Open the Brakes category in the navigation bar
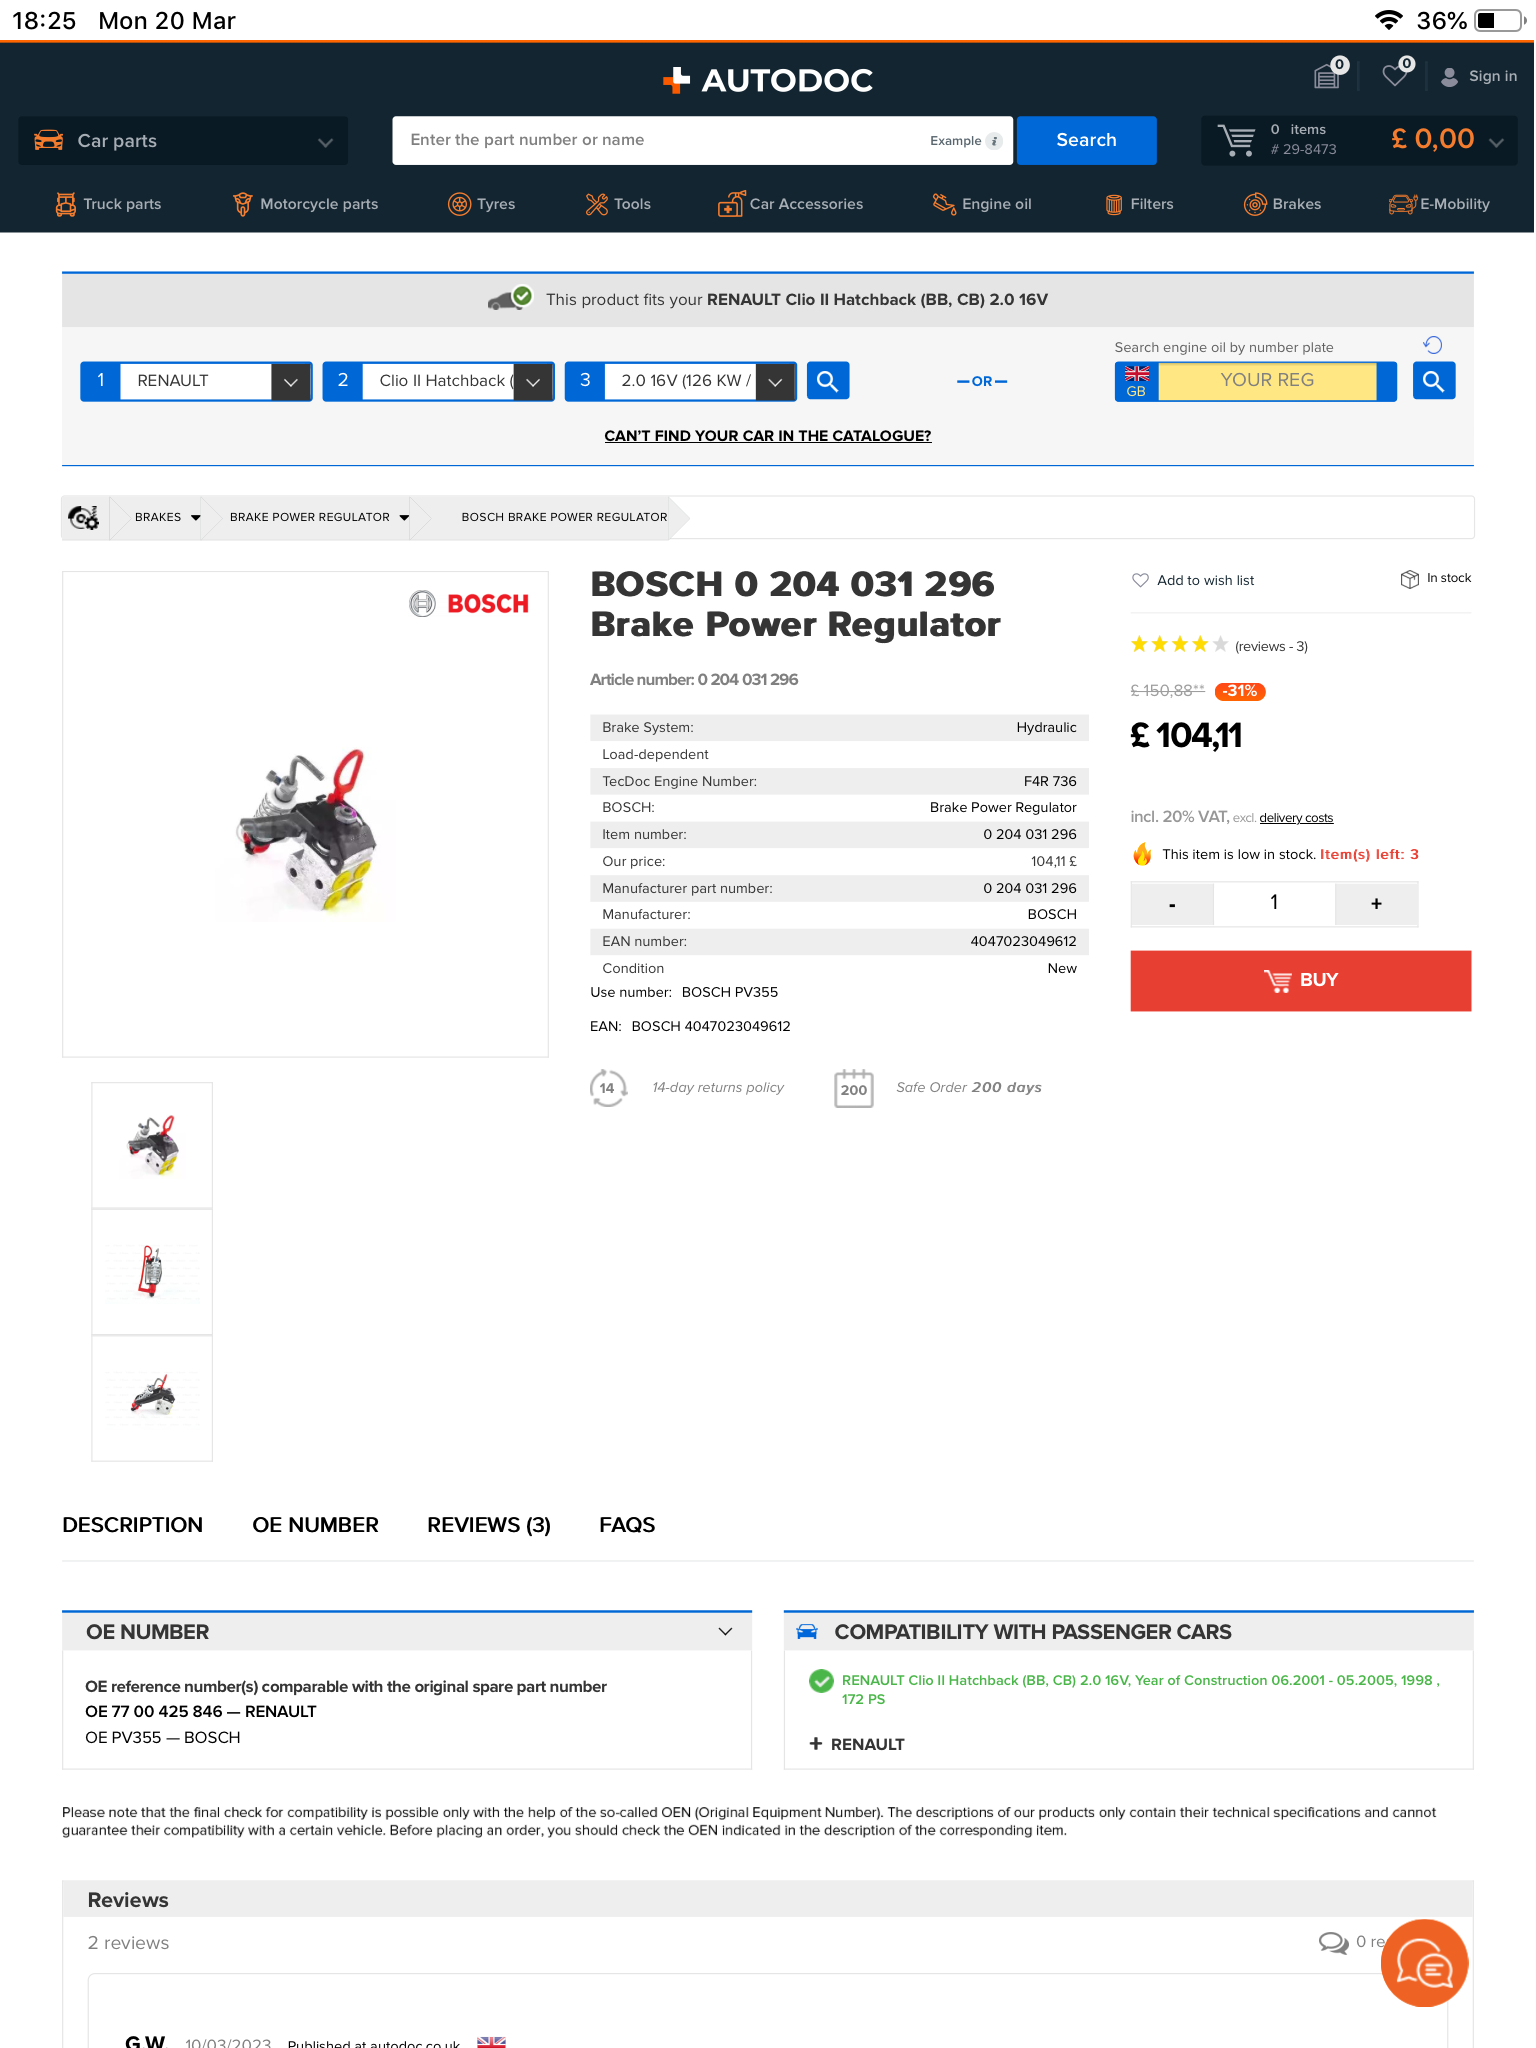The height and width of the screenshot is (2048, 1536). click(1282, 204)
